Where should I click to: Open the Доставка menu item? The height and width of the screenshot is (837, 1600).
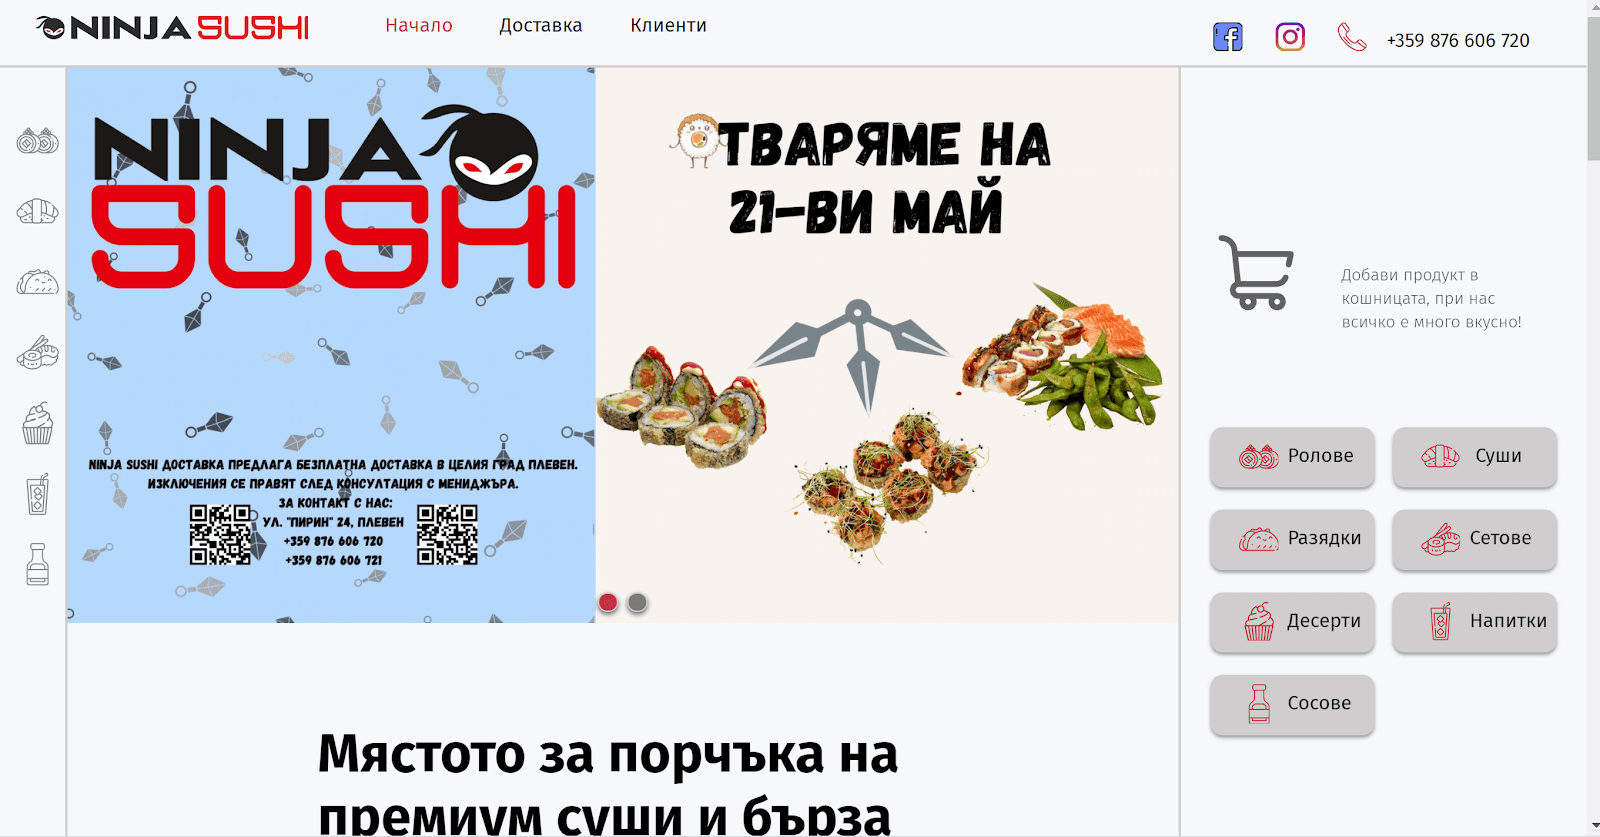point(541,25)
